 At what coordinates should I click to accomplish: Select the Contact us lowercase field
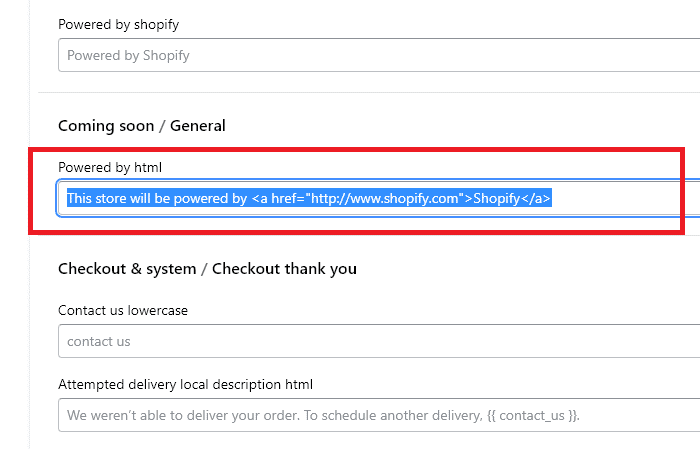(379, 341)
